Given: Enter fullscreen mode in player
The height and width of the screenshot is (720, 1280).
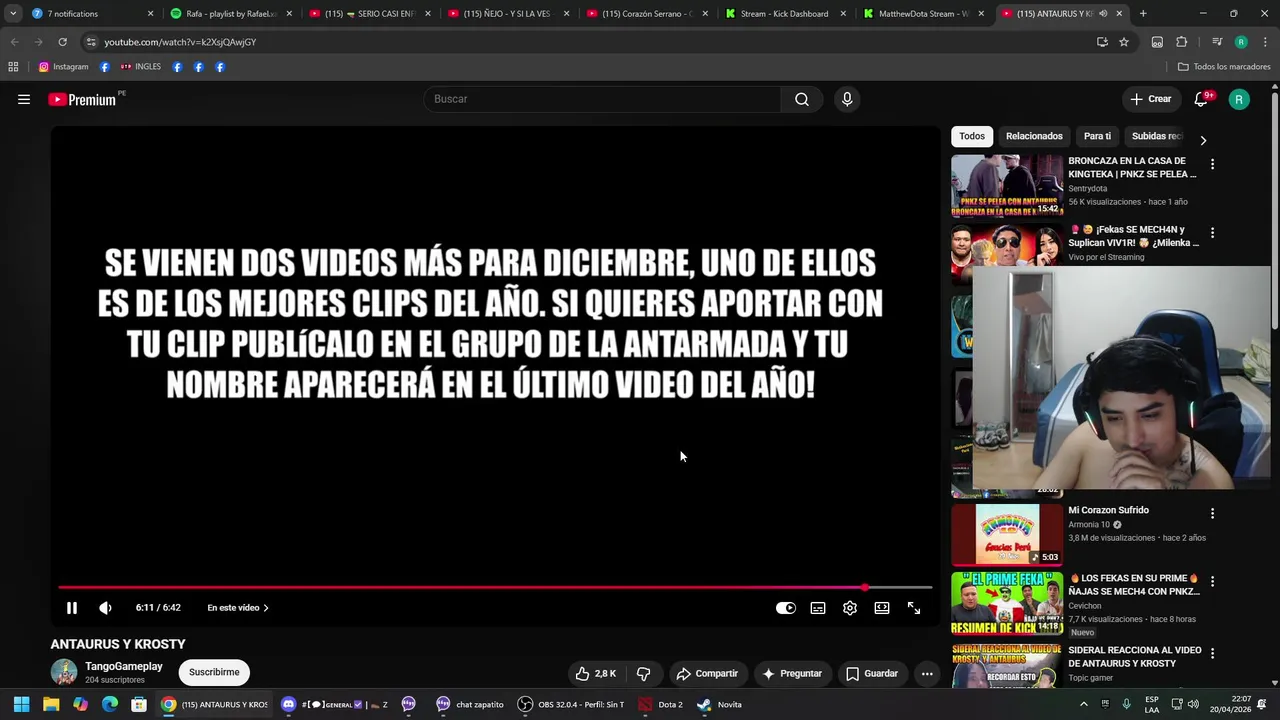Looking at the screenshot, I should click(x=914, y=608).
